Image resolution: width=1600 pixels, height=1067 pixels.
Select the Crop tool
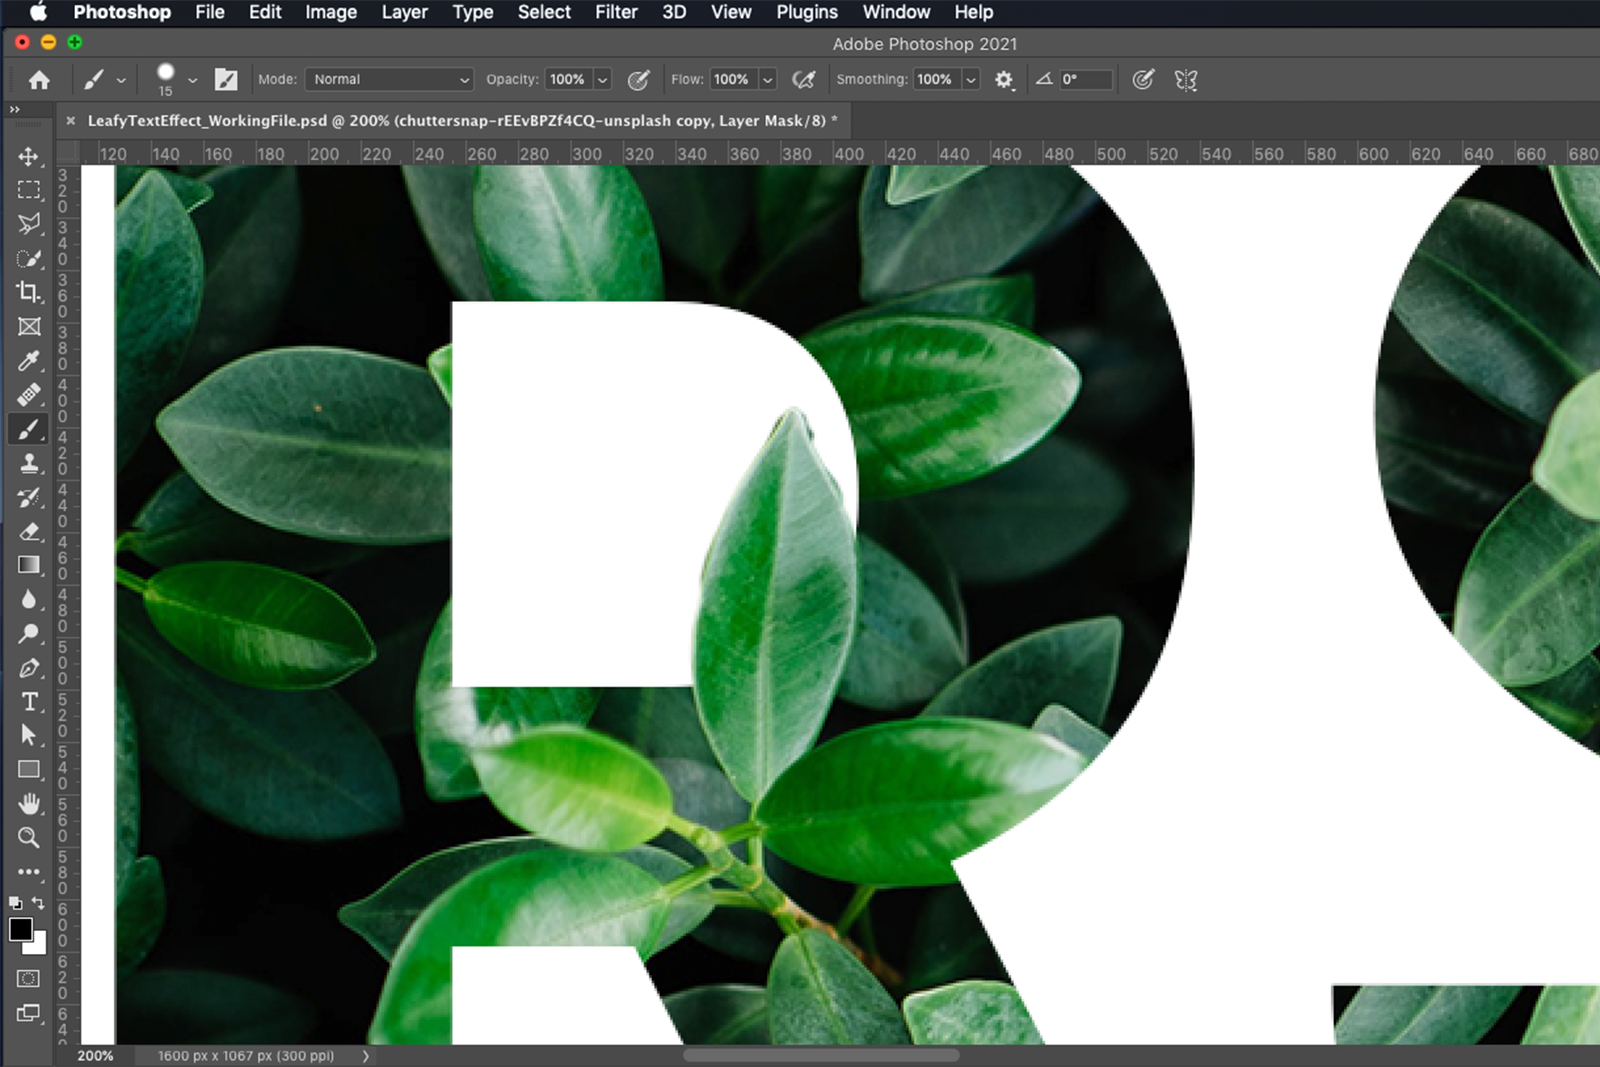coord(29,293)
